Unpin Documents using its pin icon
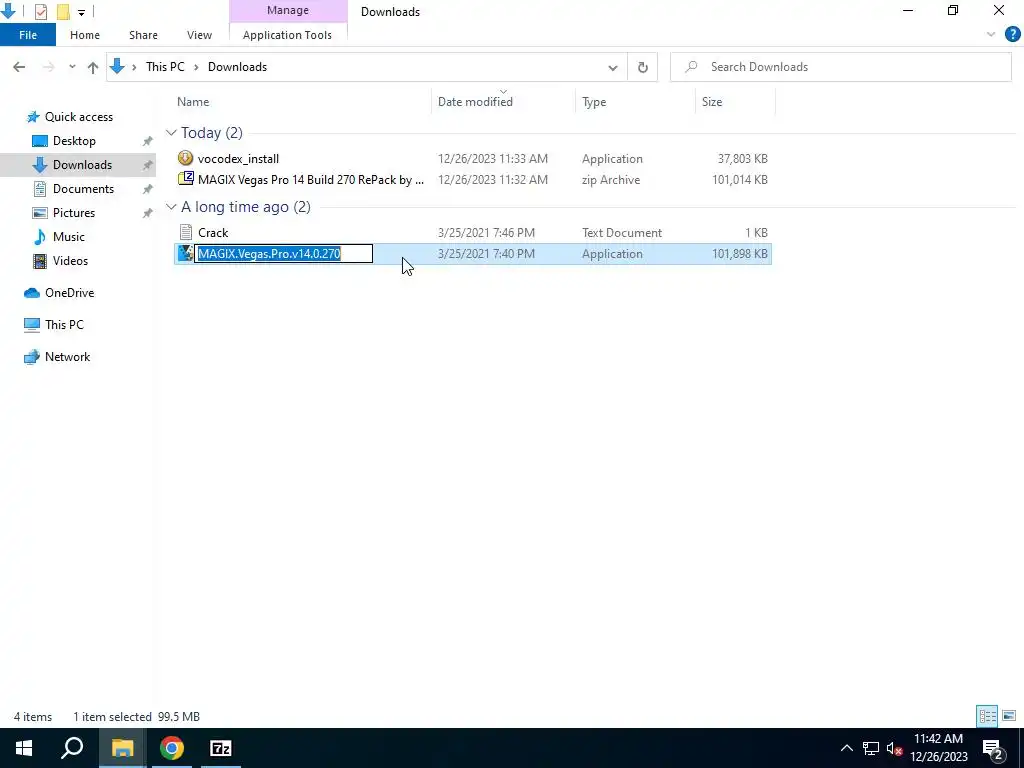This screenshot has height=768, width=1024. pos(148,189)
